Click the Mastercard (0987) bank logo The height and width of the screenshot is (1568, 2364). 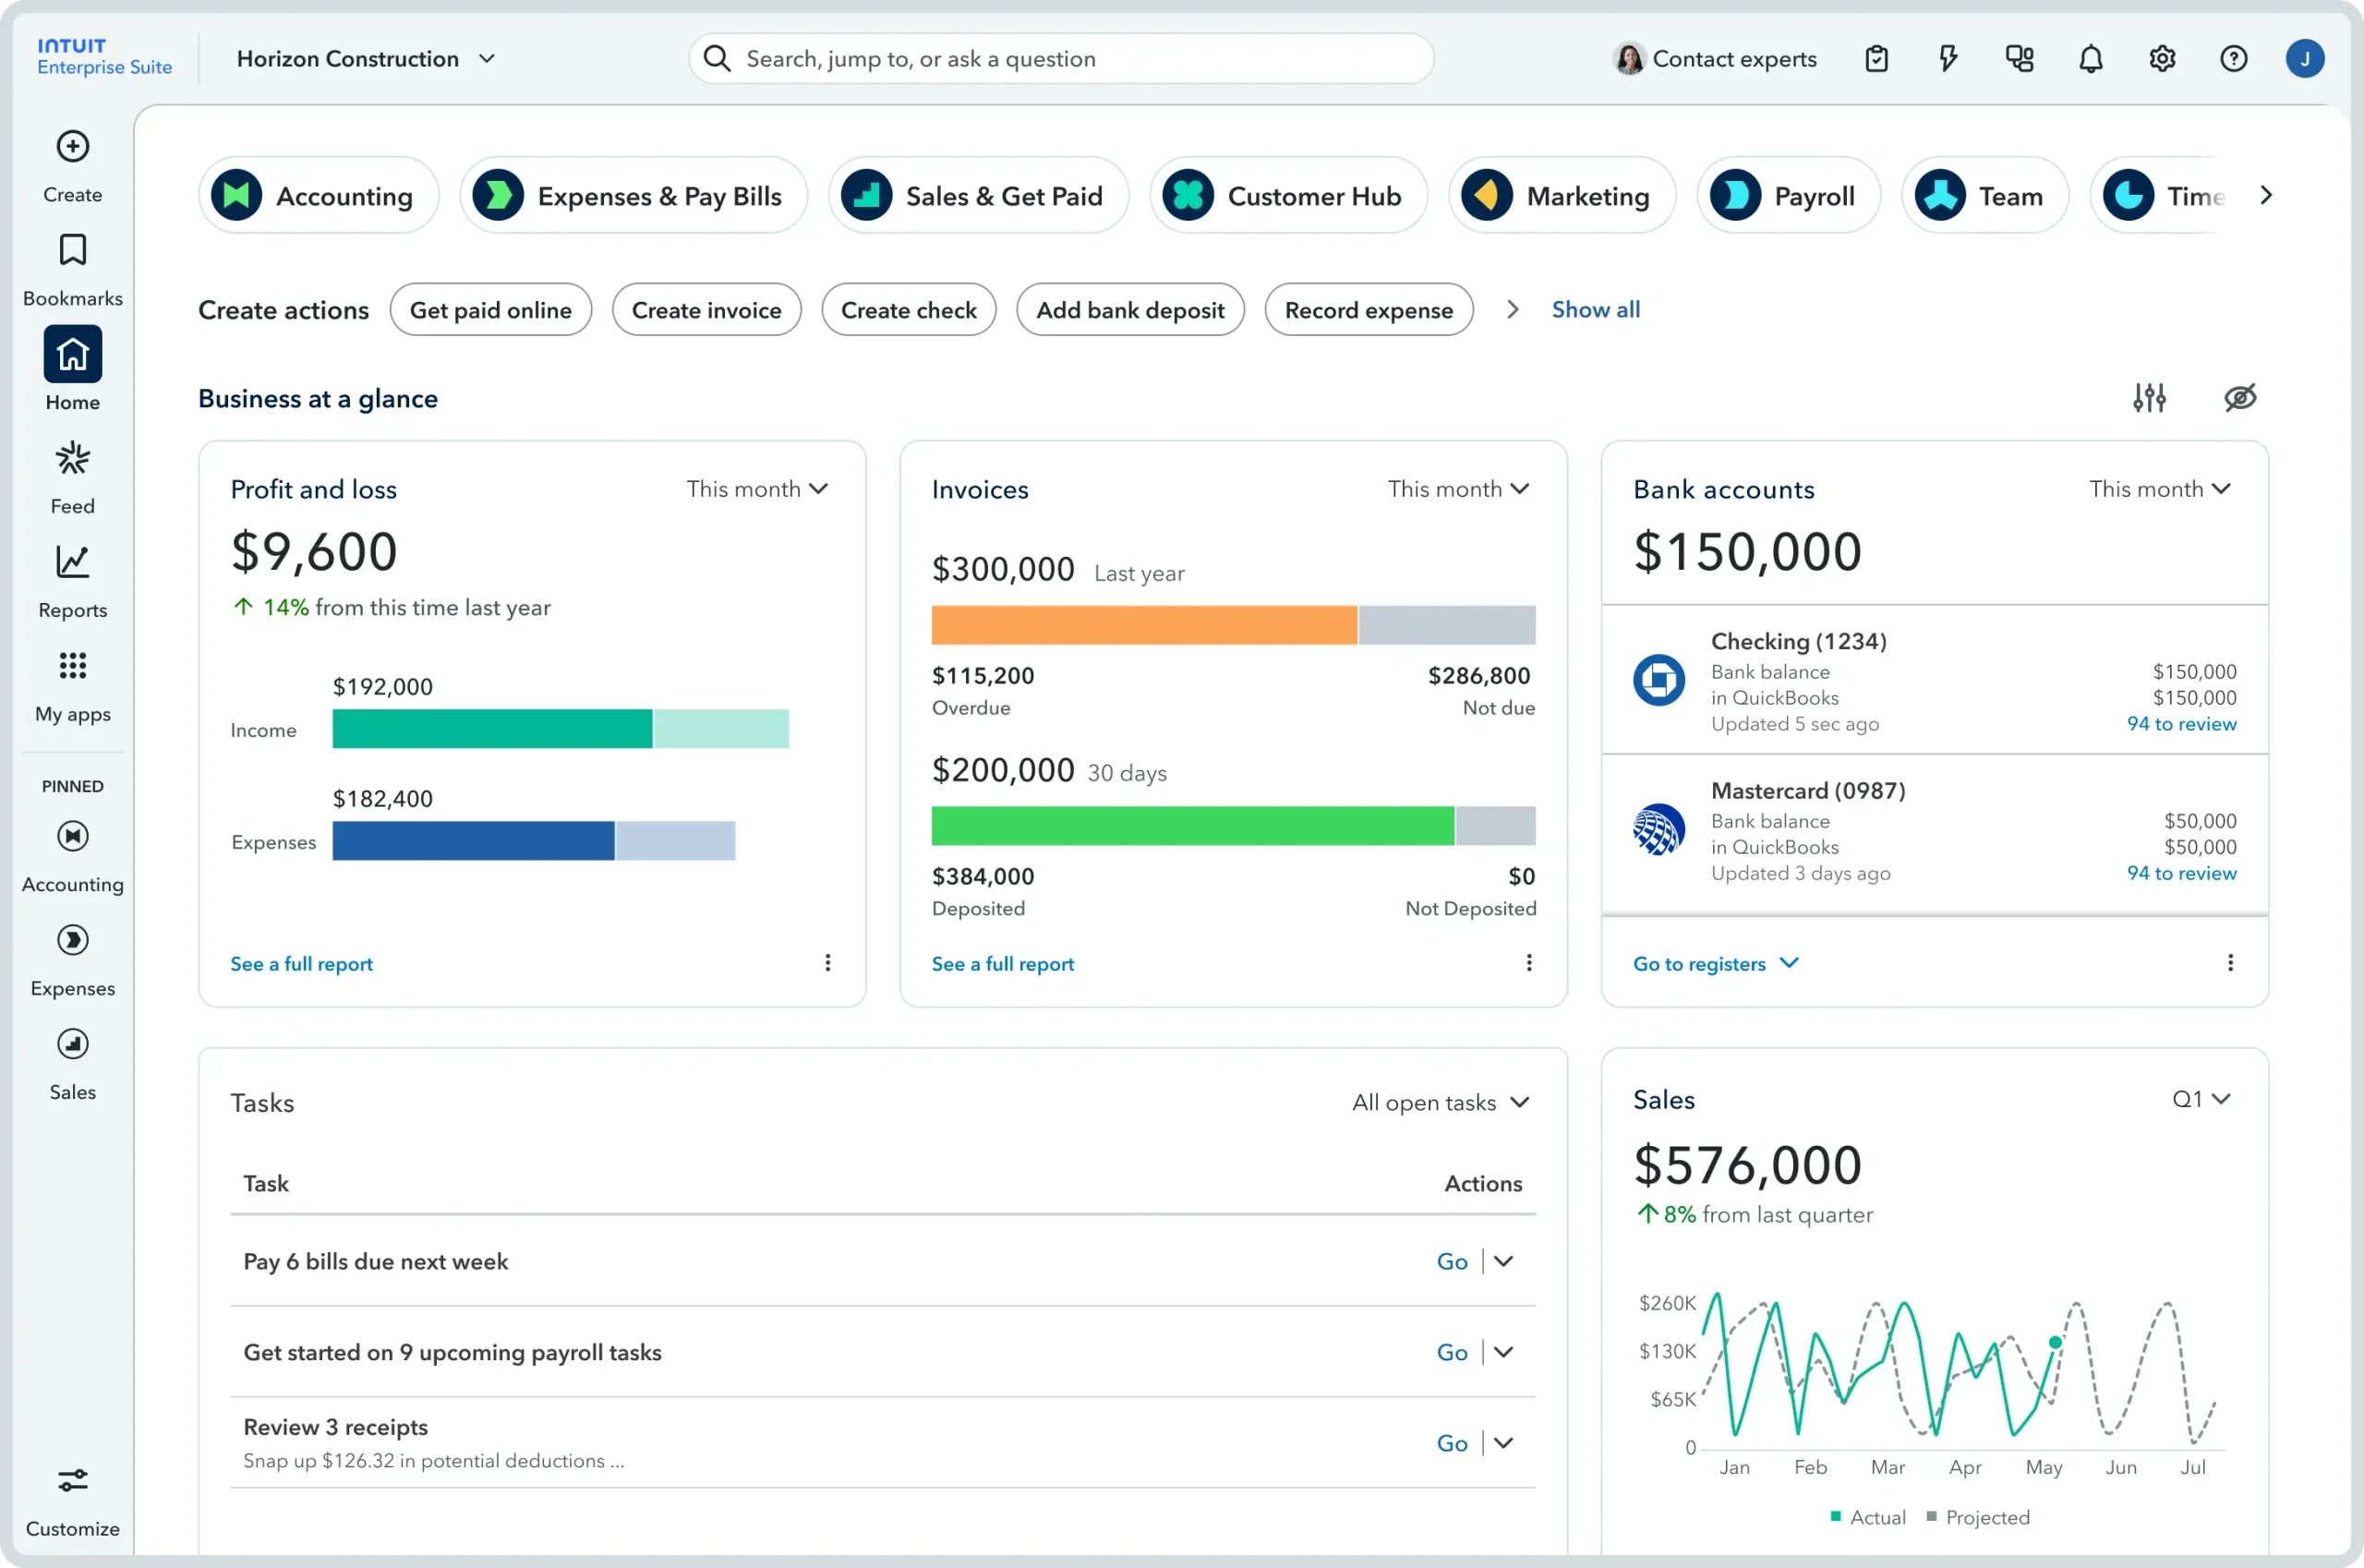(1659, 830)
